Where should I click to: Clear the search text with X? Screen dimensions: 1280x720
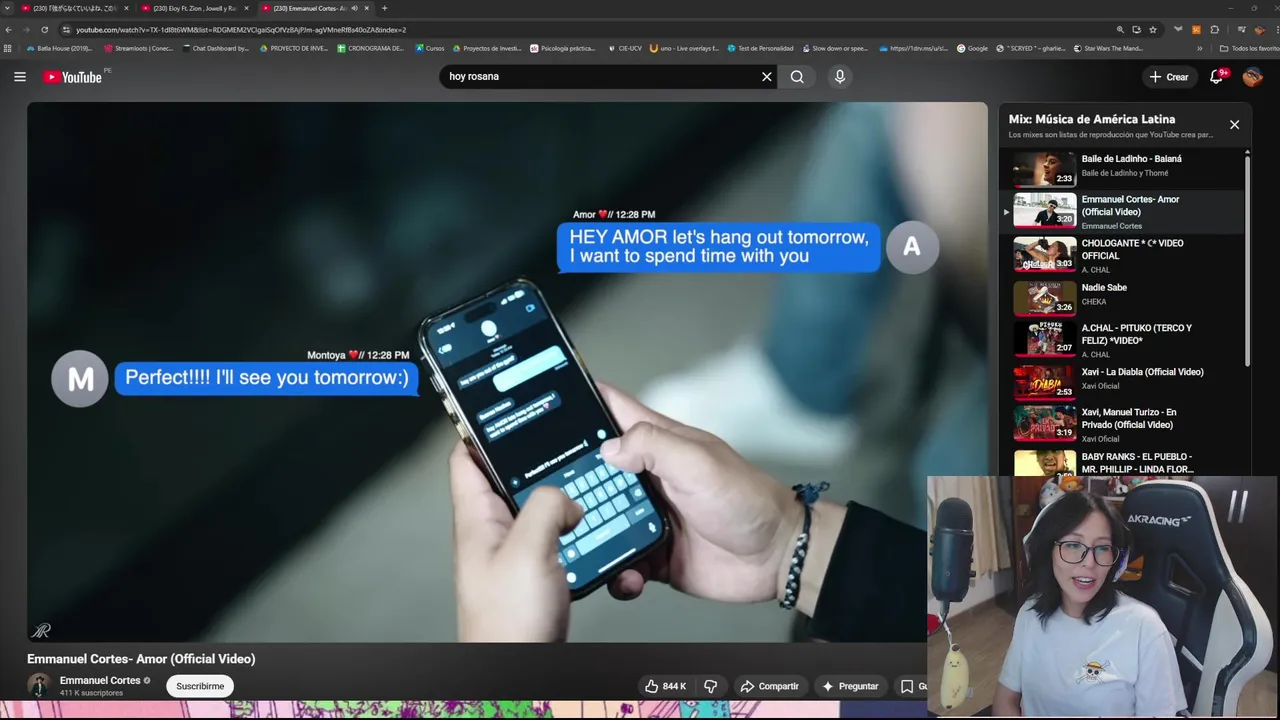tap(767, 77)
